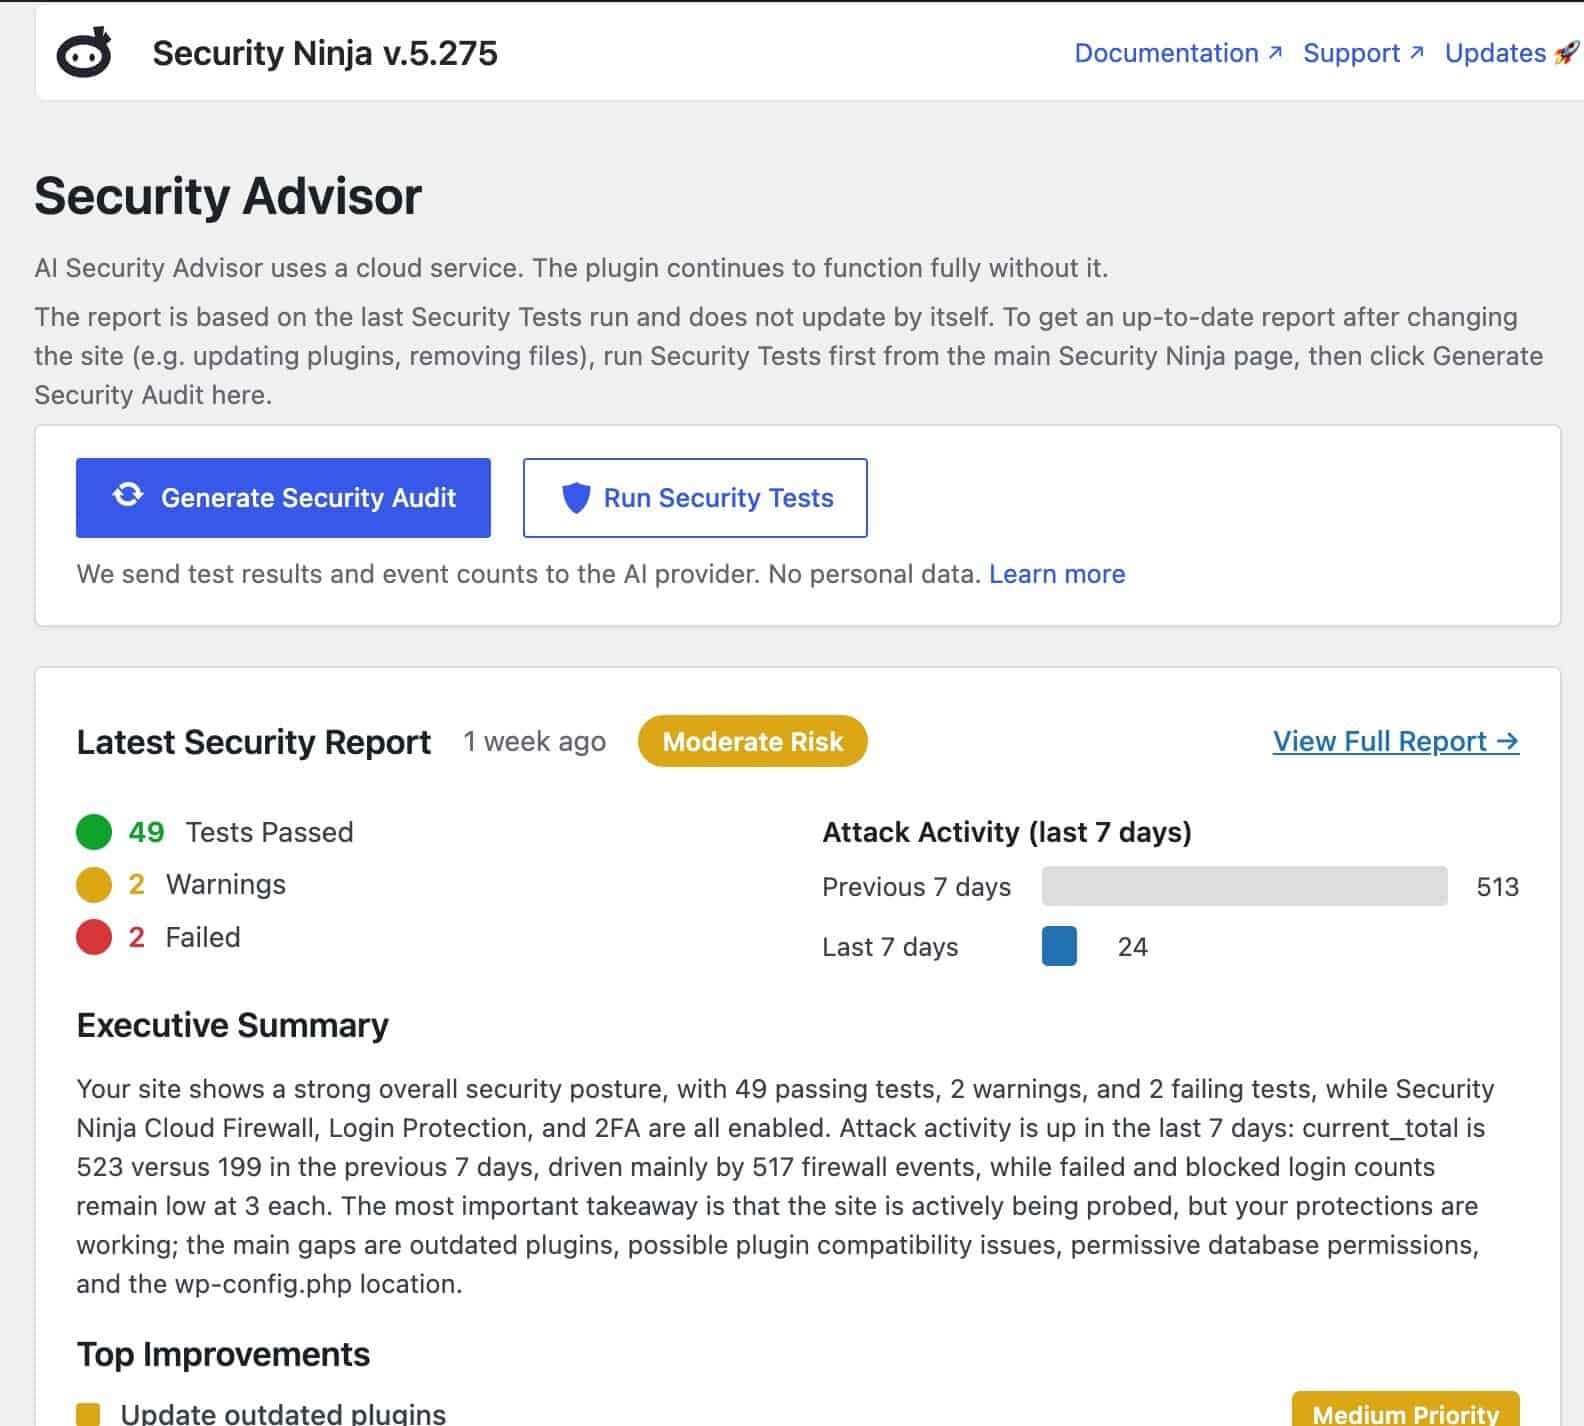Click the Medium Priority badge

point(1405,1412)
